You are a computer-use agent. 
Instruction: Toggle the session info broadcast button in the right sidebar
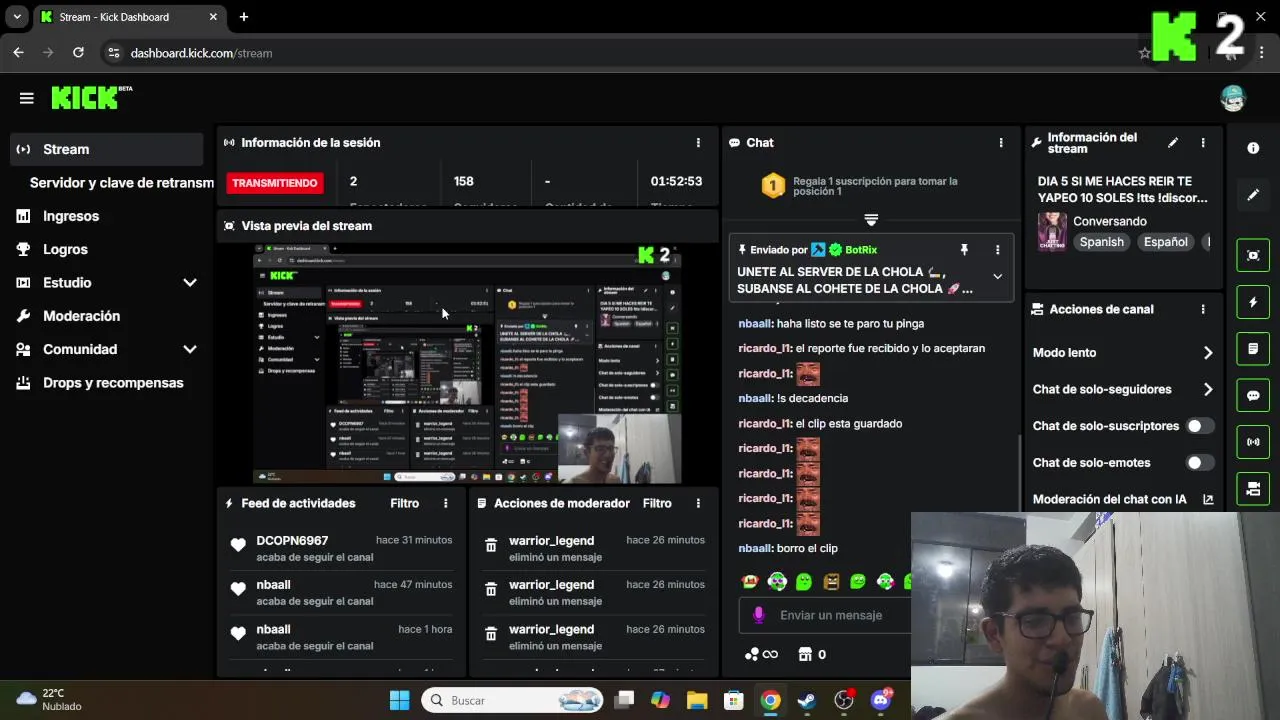point(1253,442)
